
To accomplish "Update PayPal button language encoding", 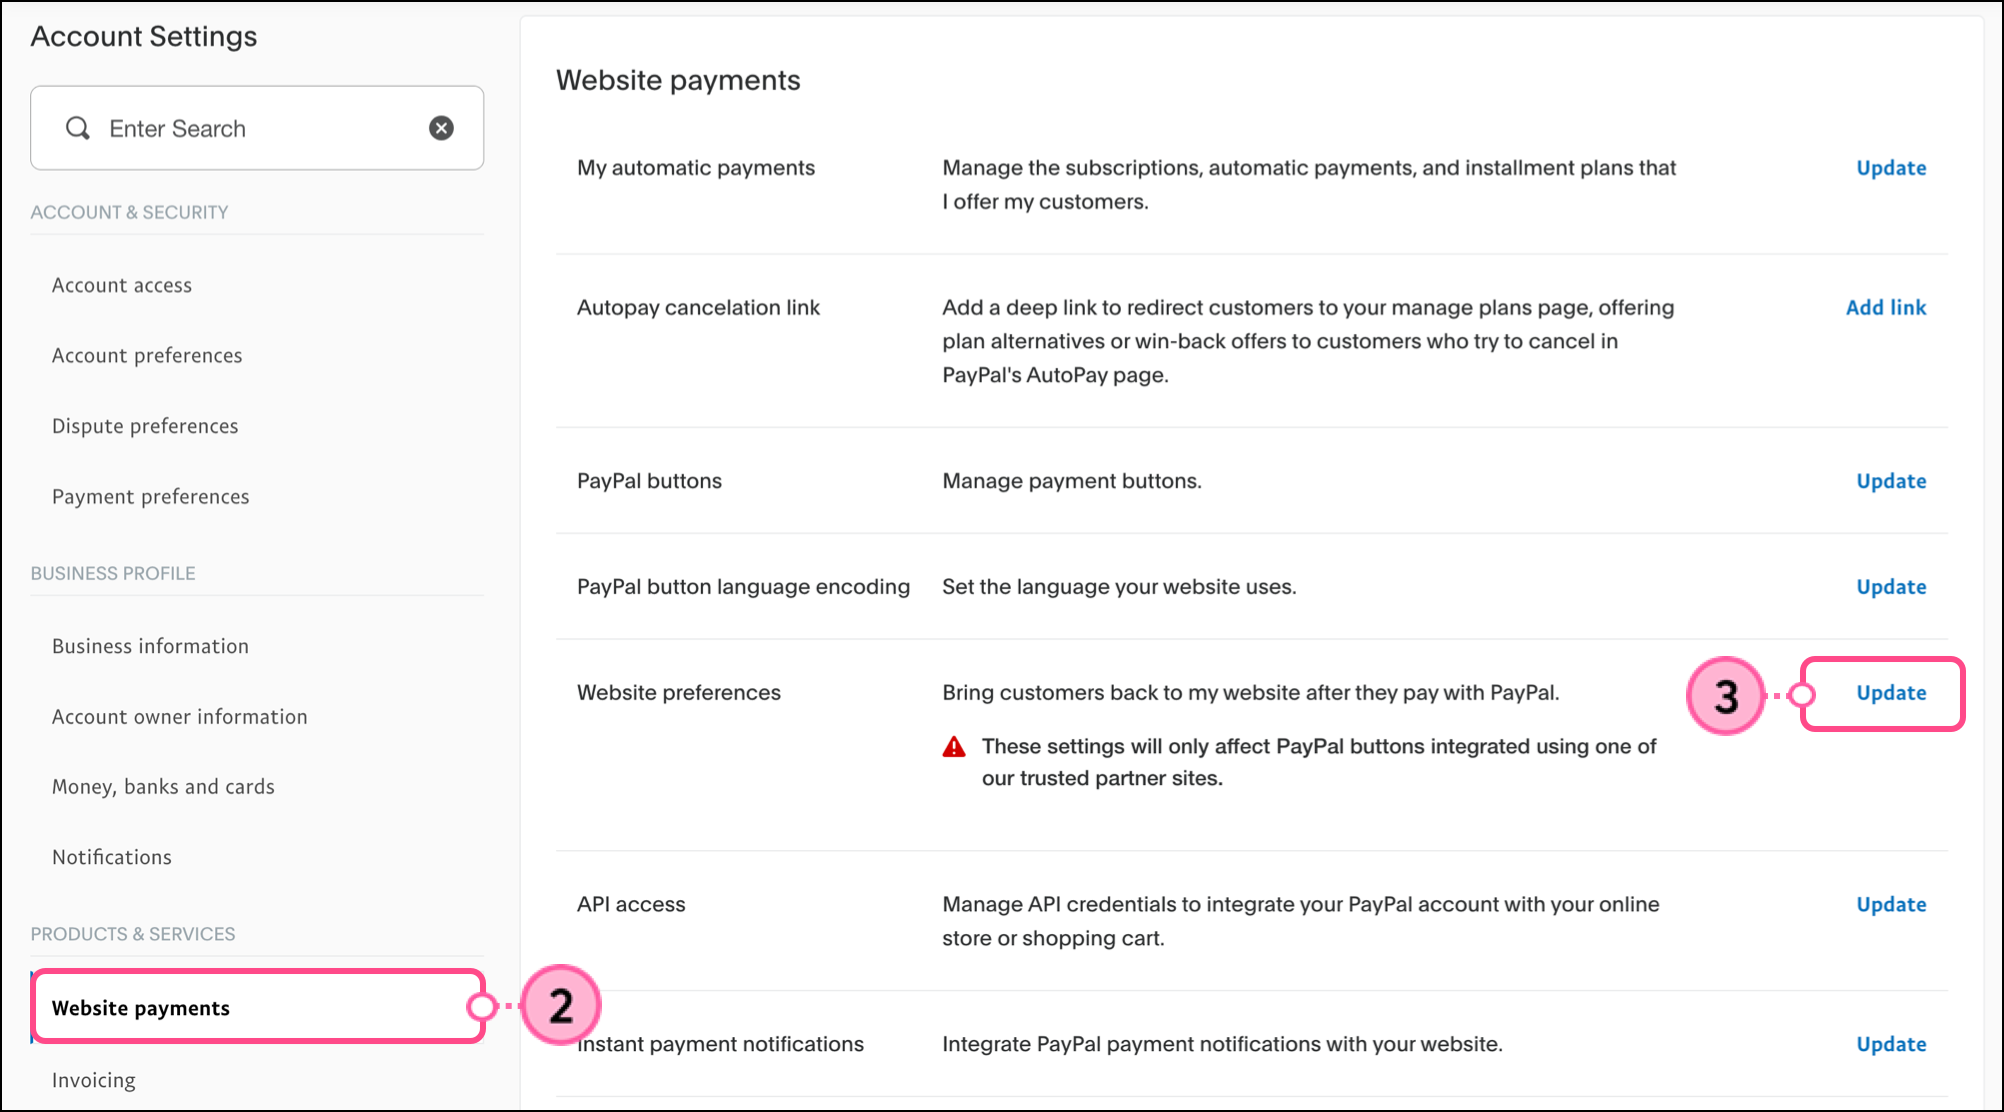I will (1891, 587).
